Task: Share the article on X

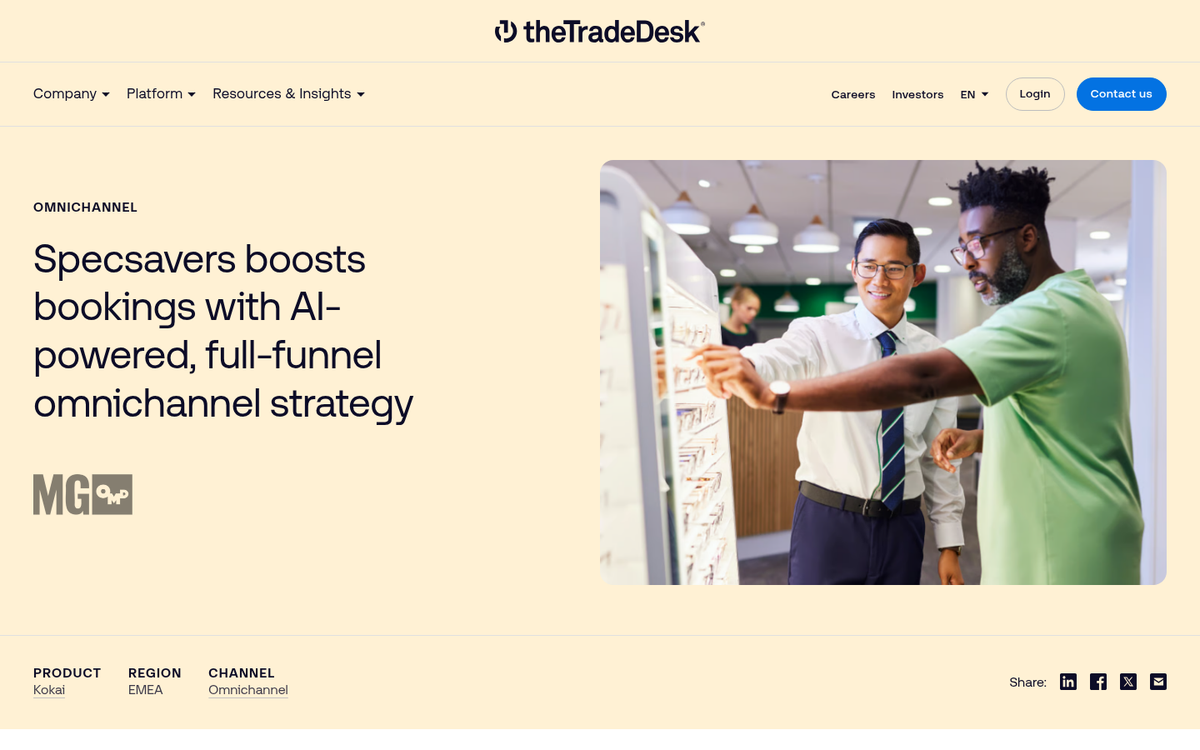Action: point(1128,681)
